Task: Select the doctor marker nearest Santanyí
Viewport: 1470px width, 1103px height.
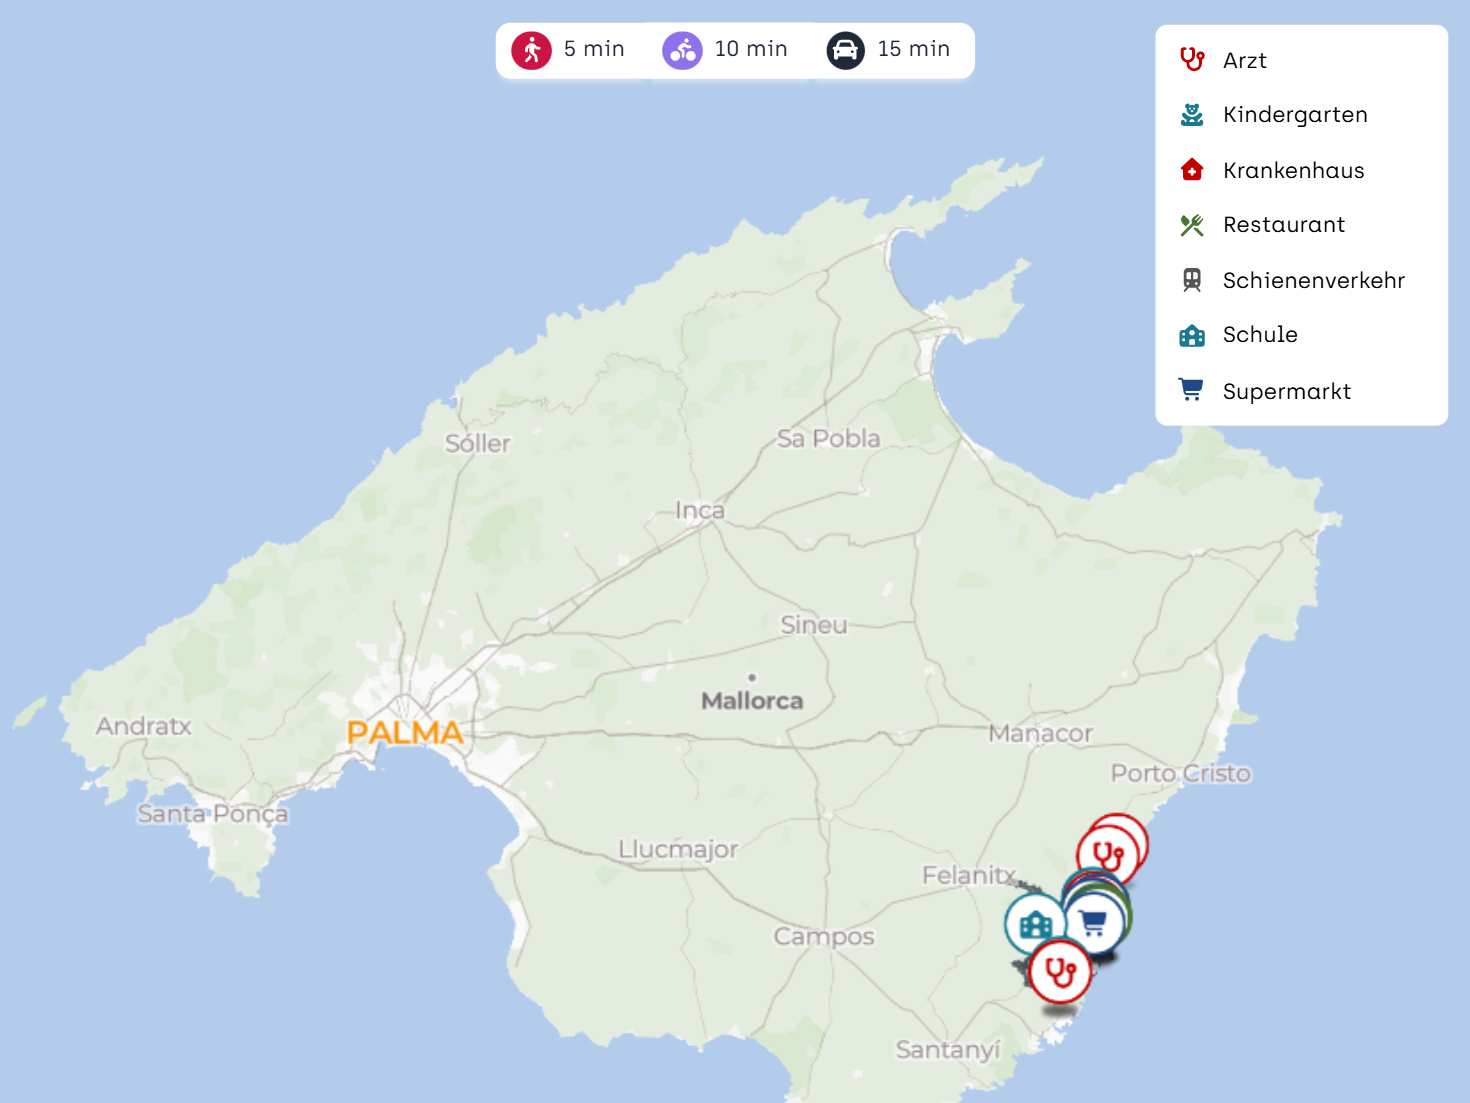Action: click(x=1059, y=971)
